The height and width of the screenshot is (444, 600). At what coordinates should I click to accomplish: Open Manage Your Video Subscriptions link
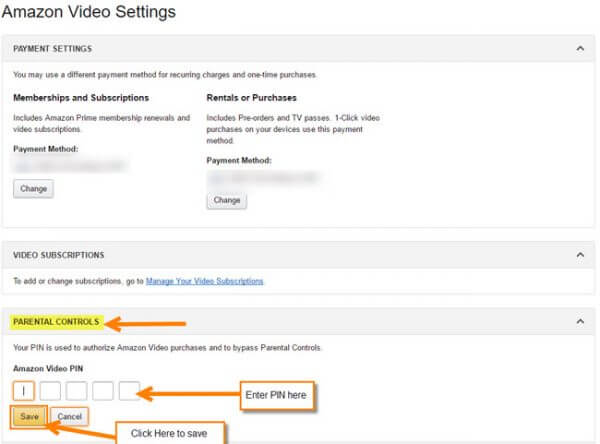(205, 281)
